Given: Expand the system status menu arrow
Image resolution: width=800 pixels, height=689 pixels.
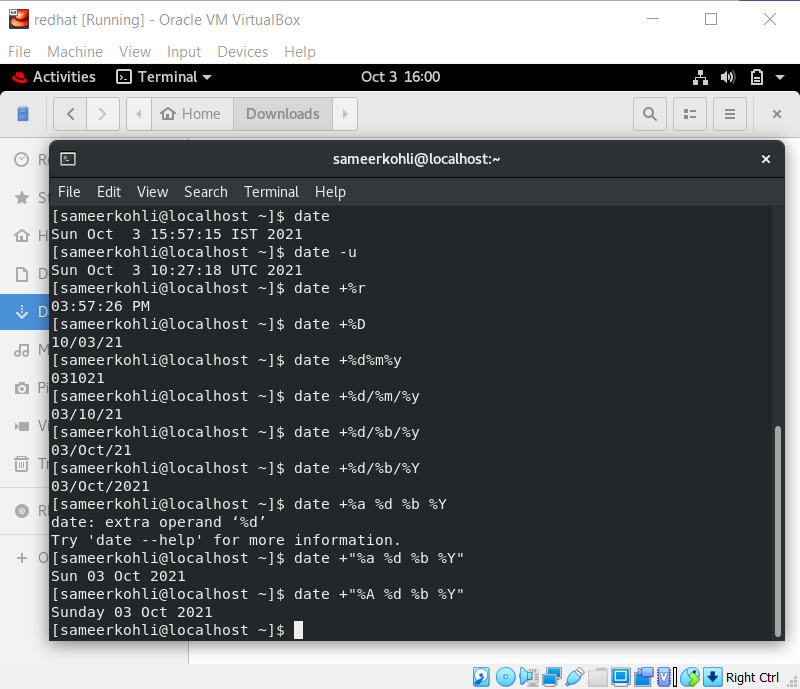Looking at the screenshot, I should 780,77.
